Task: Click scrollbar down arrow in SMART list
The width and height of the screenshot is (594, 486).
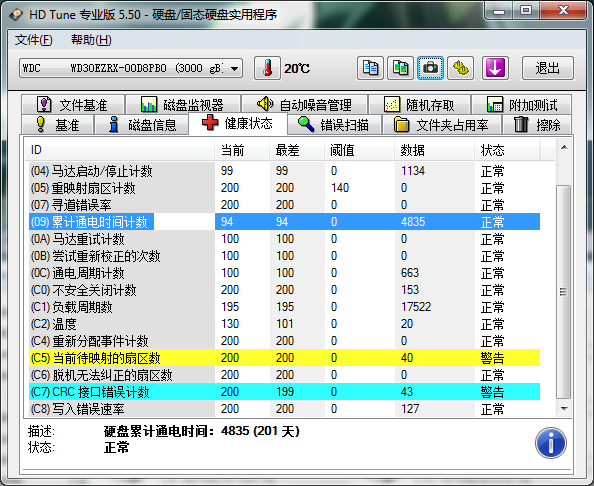Action: (x=564, y=408)
